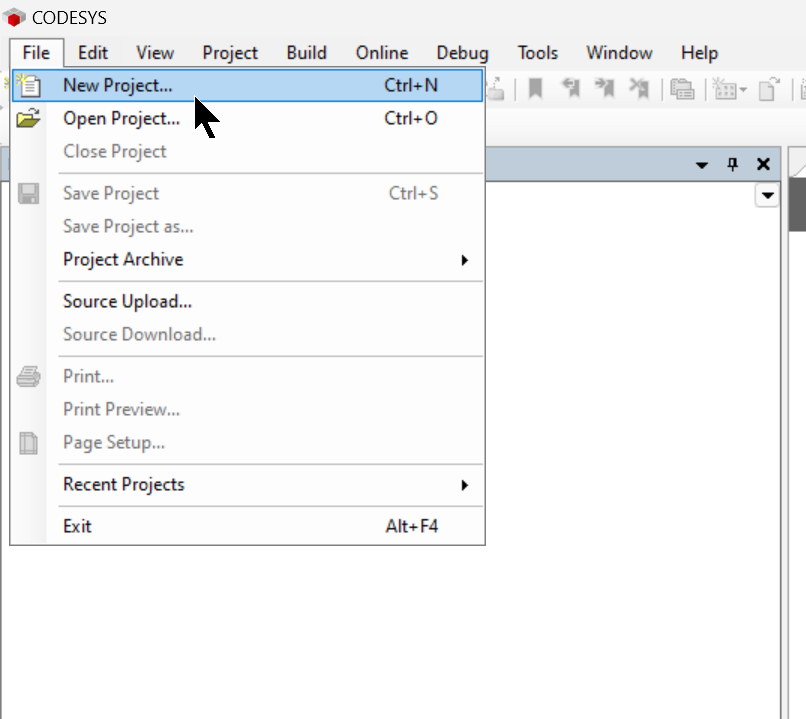This screenshot has height=719, width=806.
Task: Click the add object toolbar icon
Action: tap(724, 89)
